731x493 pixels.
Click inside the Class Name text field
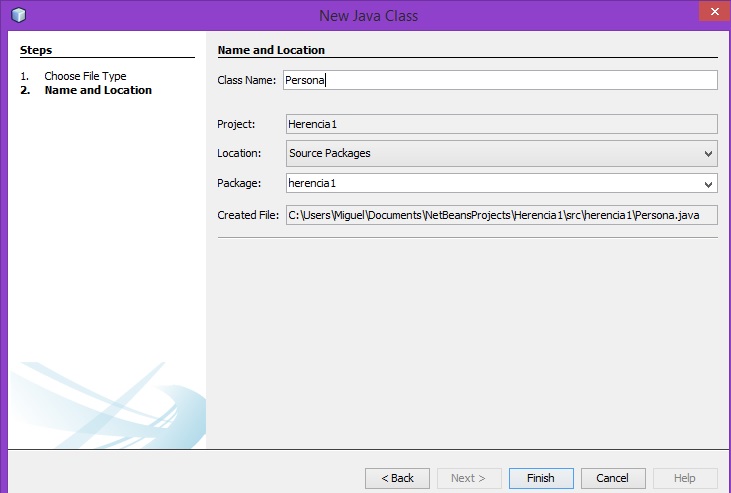click(x=500, y=80)
